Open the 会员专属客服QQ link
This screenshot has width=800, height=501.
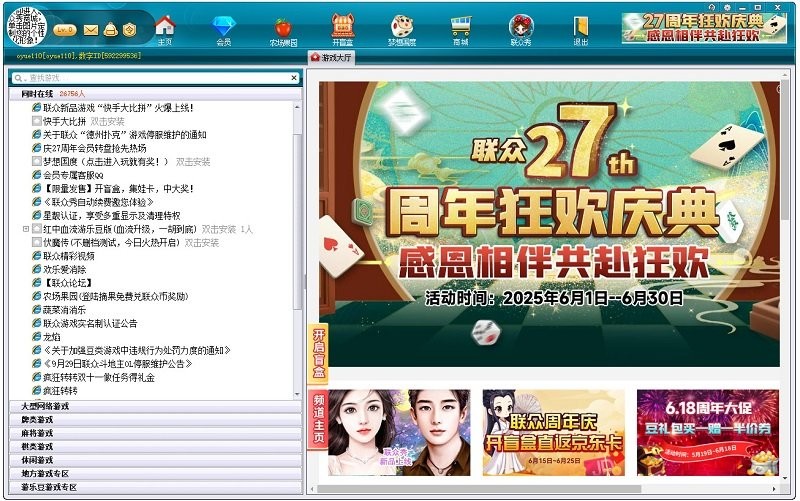[68, 175]
